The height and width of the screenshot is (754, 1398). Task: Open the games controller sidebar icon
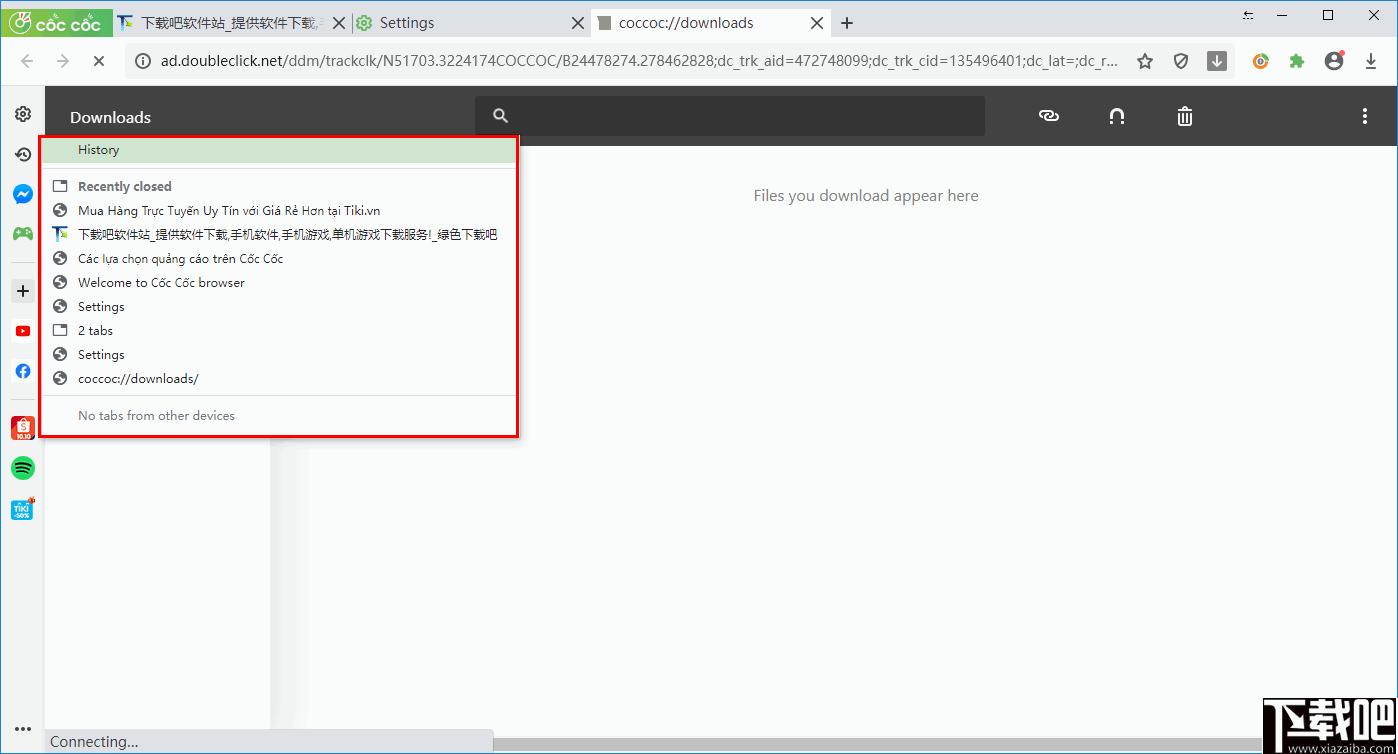pyautogui.click(x=22, y=234)
